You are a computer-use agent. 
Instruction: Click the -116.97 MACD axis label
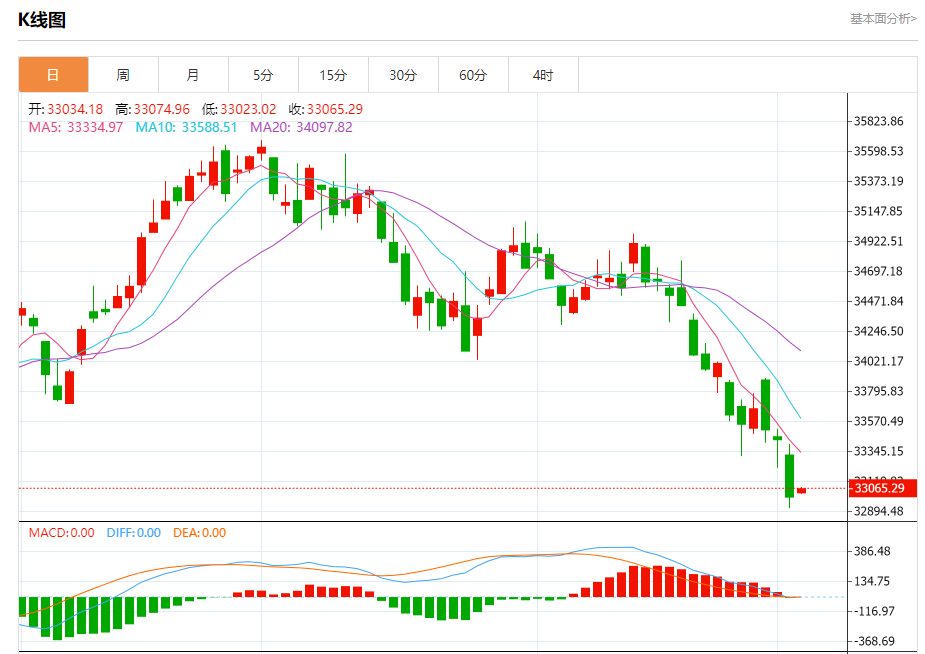pos(872,612)
